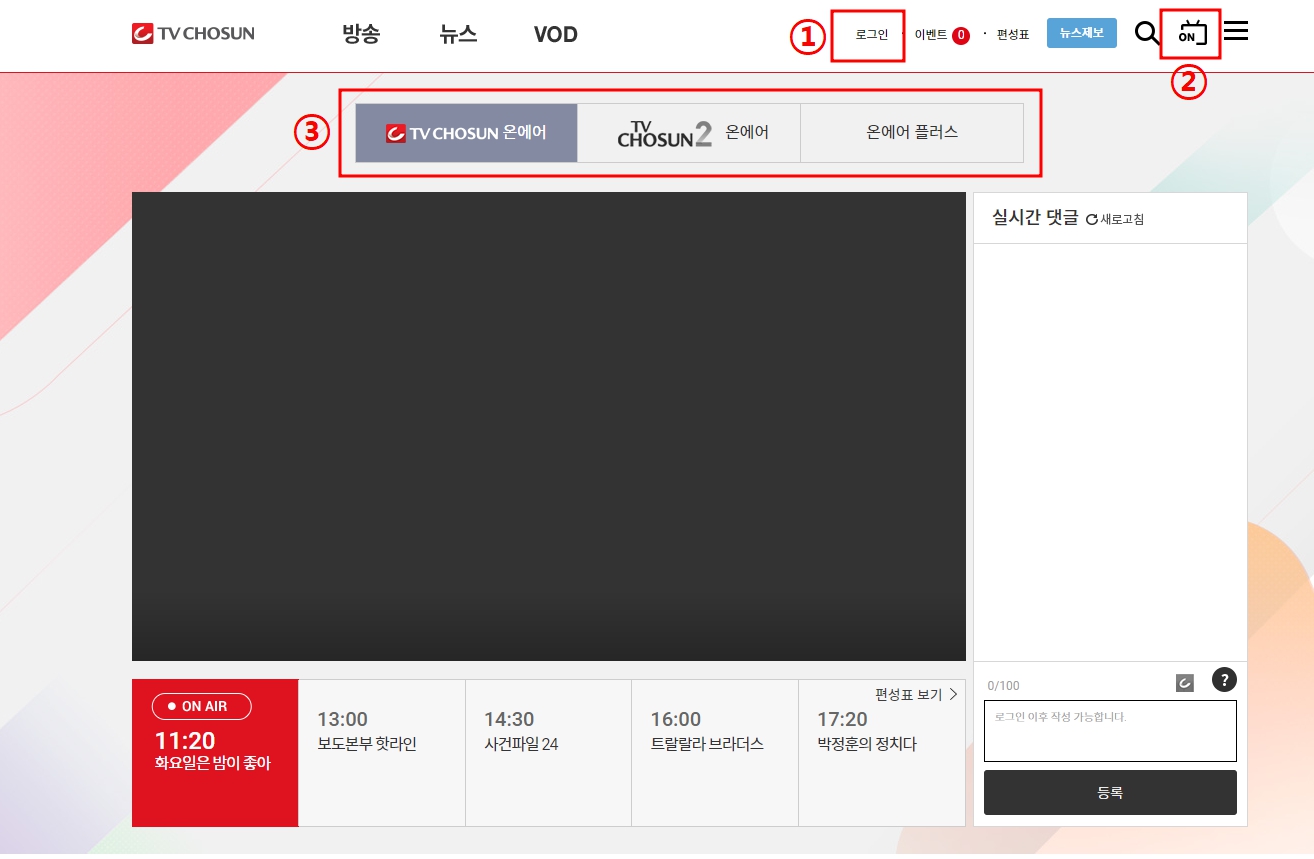Select the TV CHOSUN2 온에어 channel

pos(689,132)
